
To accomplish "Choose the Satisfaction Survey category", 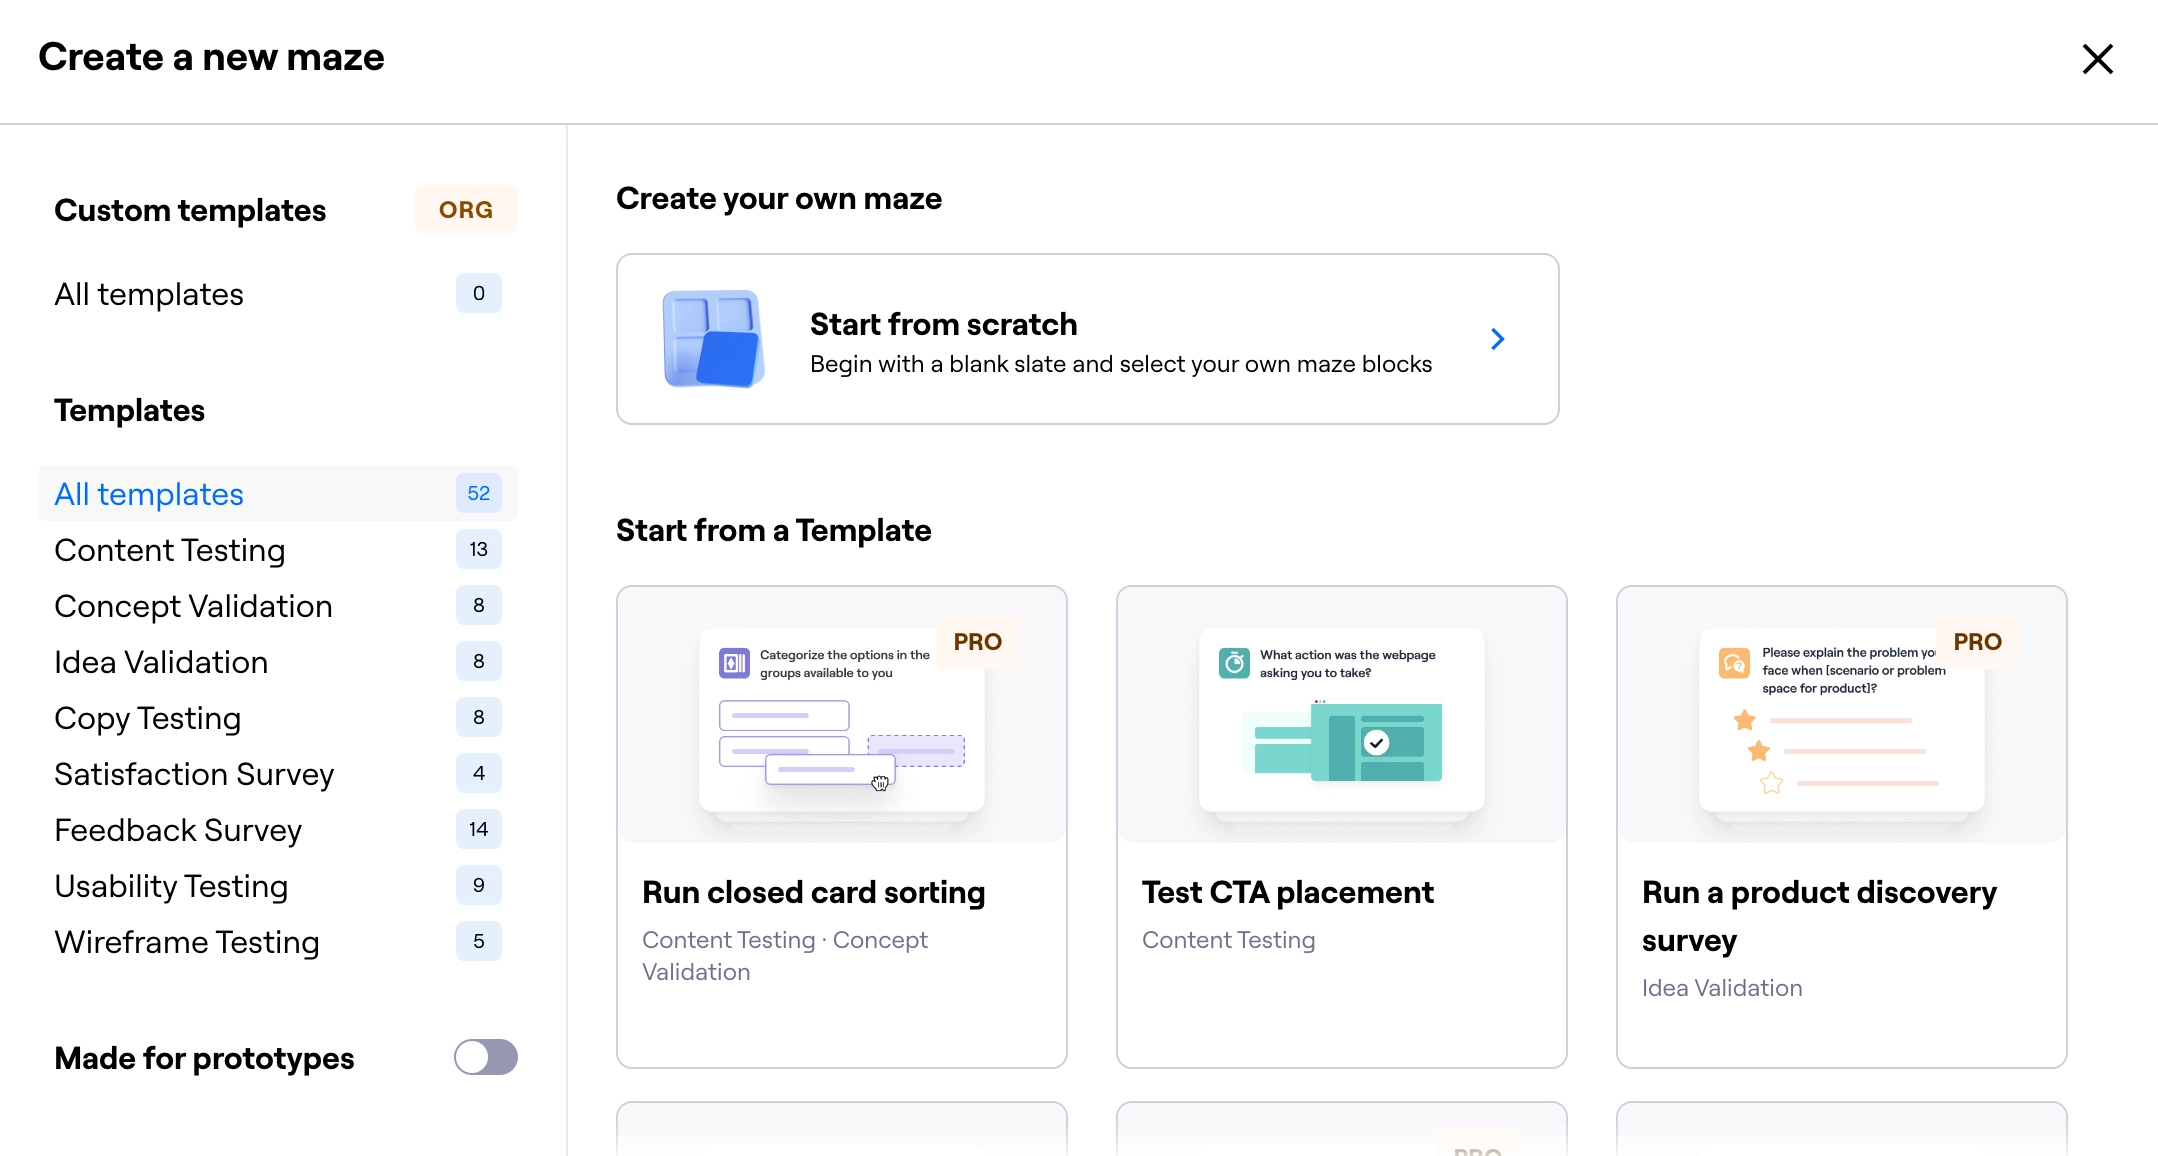I will point(194,774).
